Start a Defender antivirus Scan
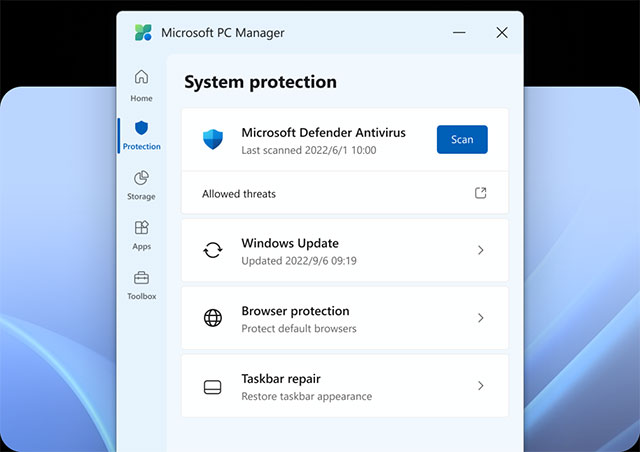The height and width of the screenshot is (452, 640). pos(462,140)
